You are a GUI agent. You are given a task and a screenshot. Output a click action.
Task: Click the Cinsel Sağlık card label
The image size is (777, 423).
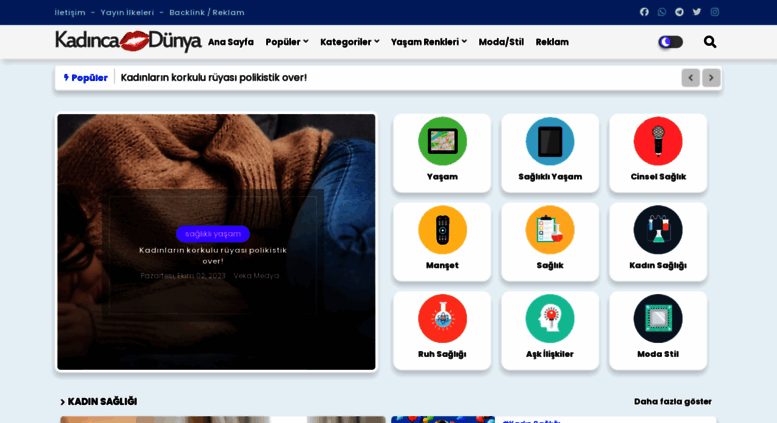(x=658, y=177)
